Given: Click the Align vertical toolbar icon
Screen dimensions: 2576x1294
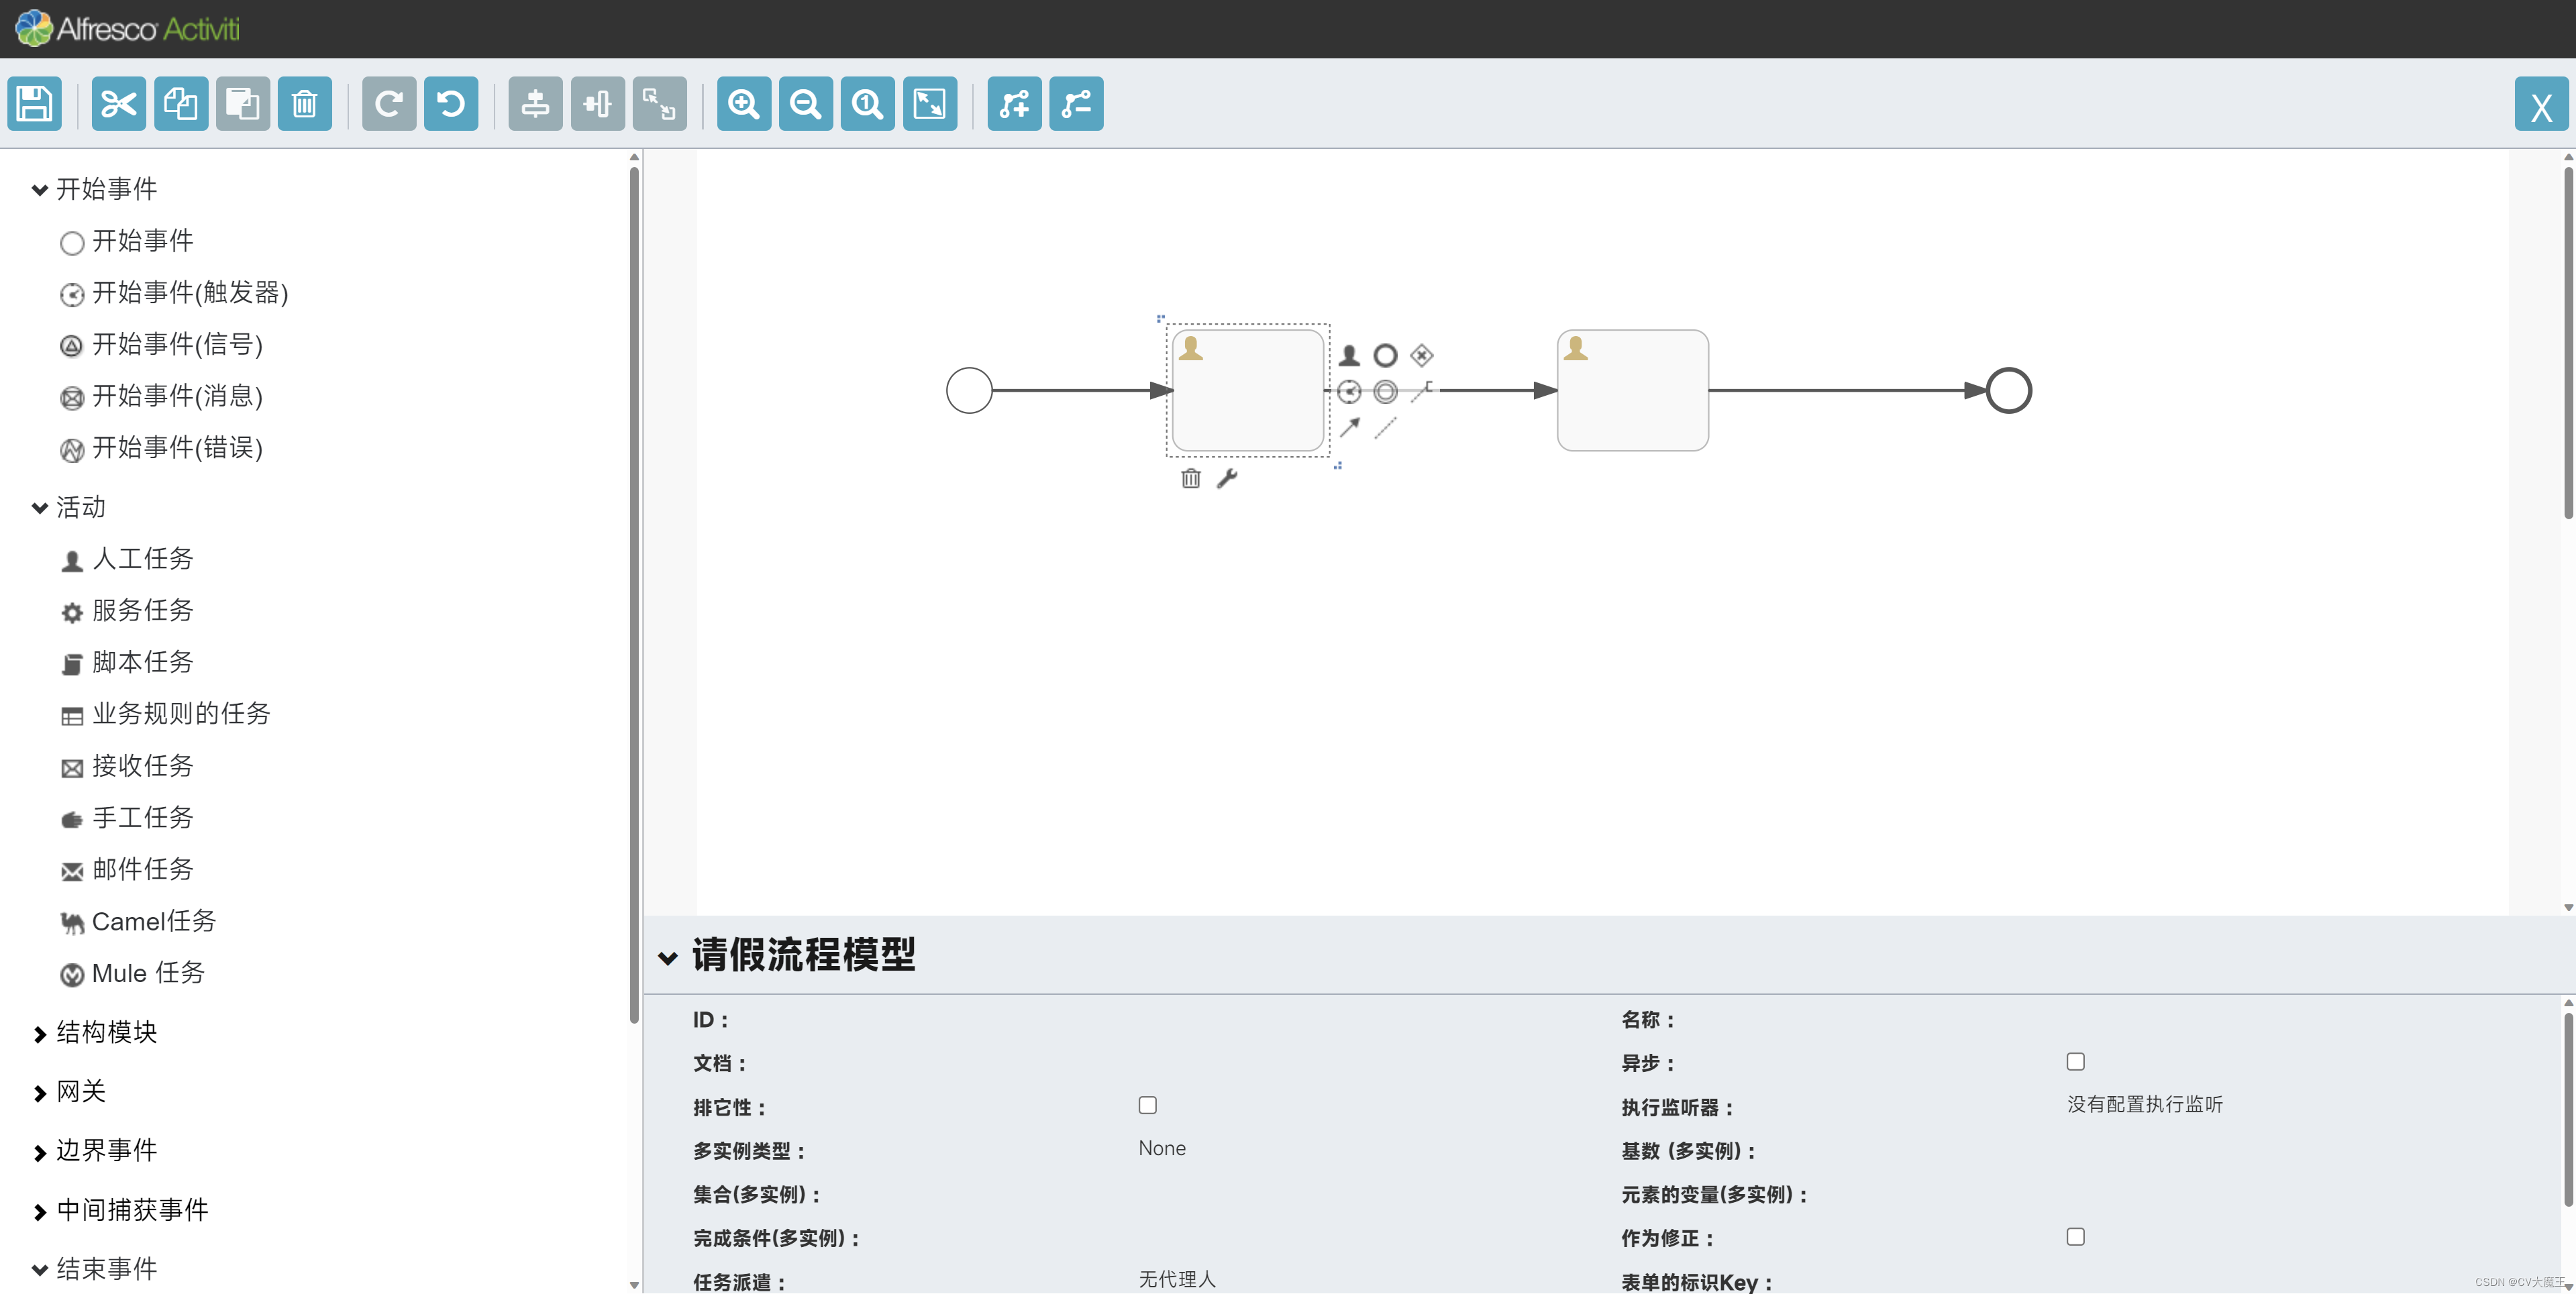Looking at the screenshot, I should pos(536,104).
